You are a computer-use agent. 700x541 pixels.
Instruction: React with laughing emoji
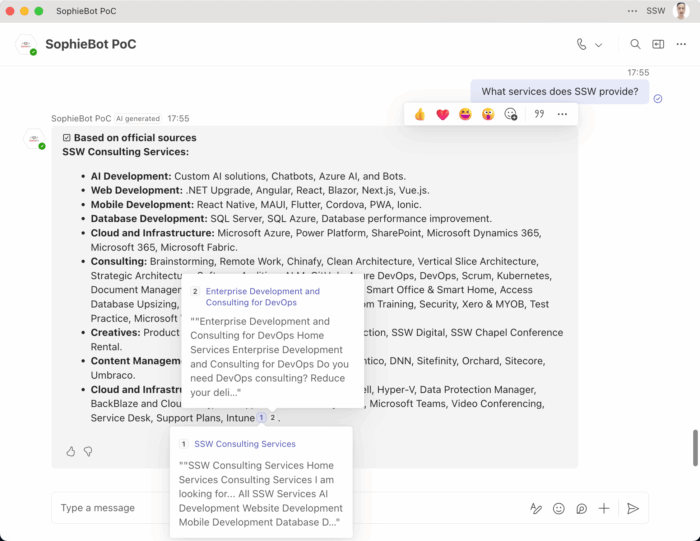pyautogui.click(x=465, y=114)
